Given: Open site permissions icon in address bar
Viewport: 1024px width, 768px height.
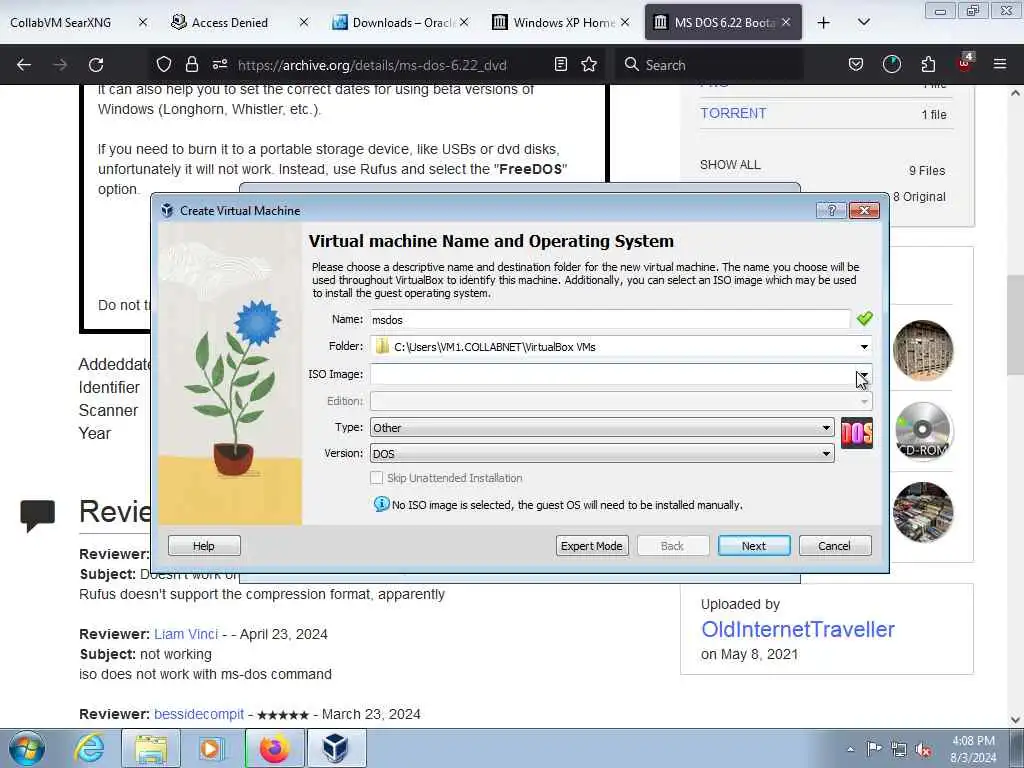Looking at the screenshot, I should click(219, 64).
